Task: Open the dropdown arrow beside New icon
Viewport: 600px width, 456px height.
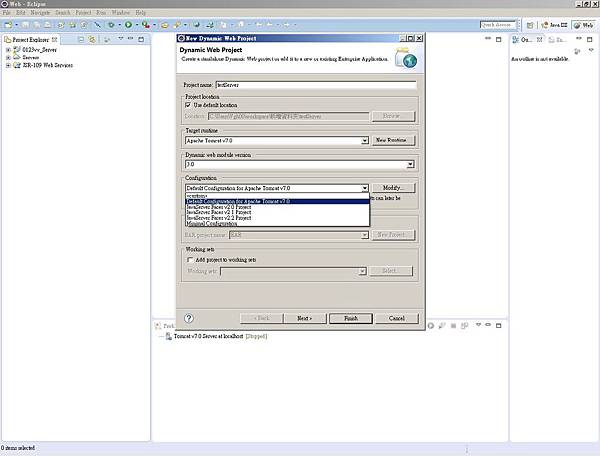Action: pos(16,25)
